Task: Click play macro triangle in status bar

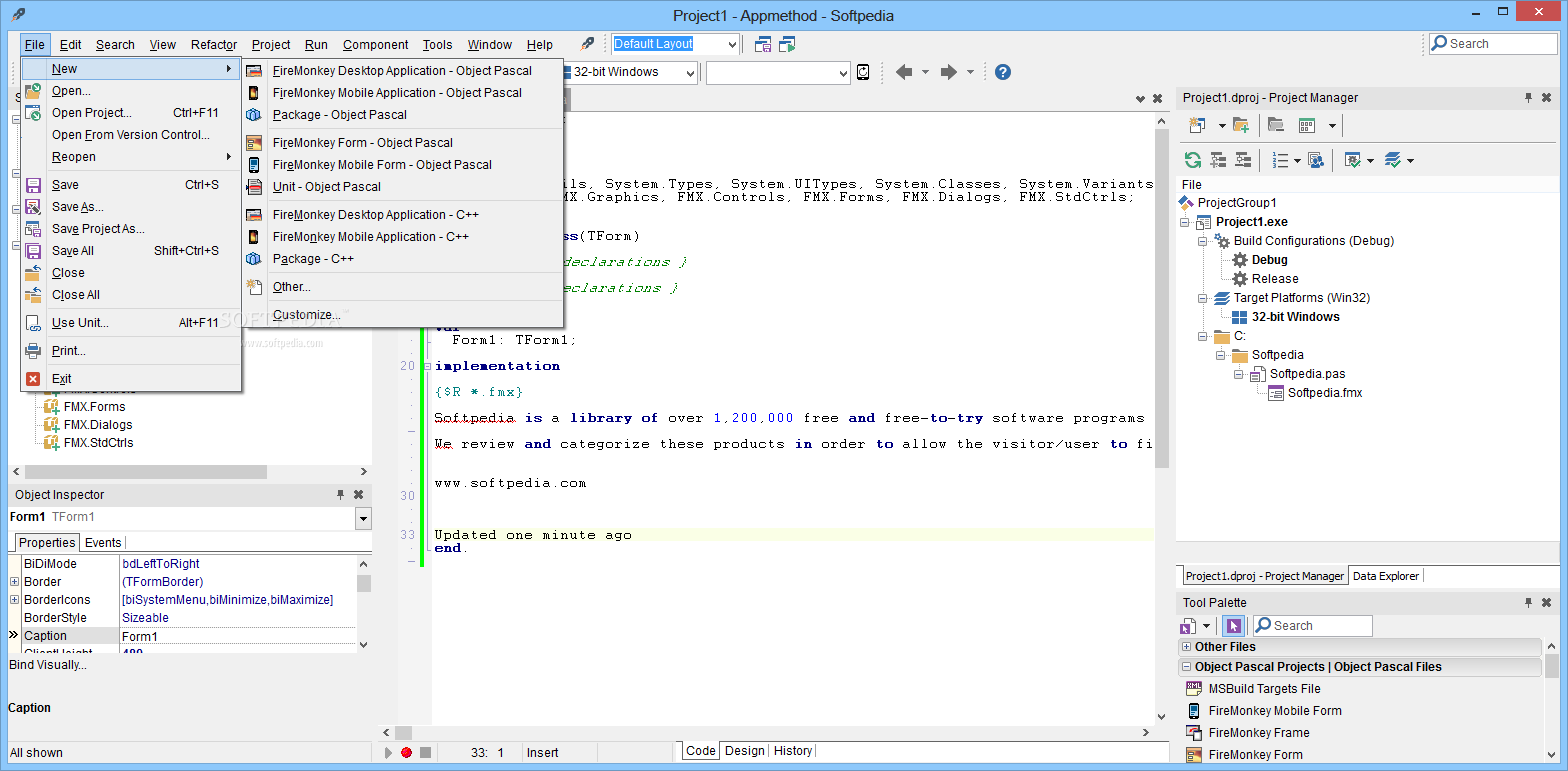Action: tap(389, 753)
